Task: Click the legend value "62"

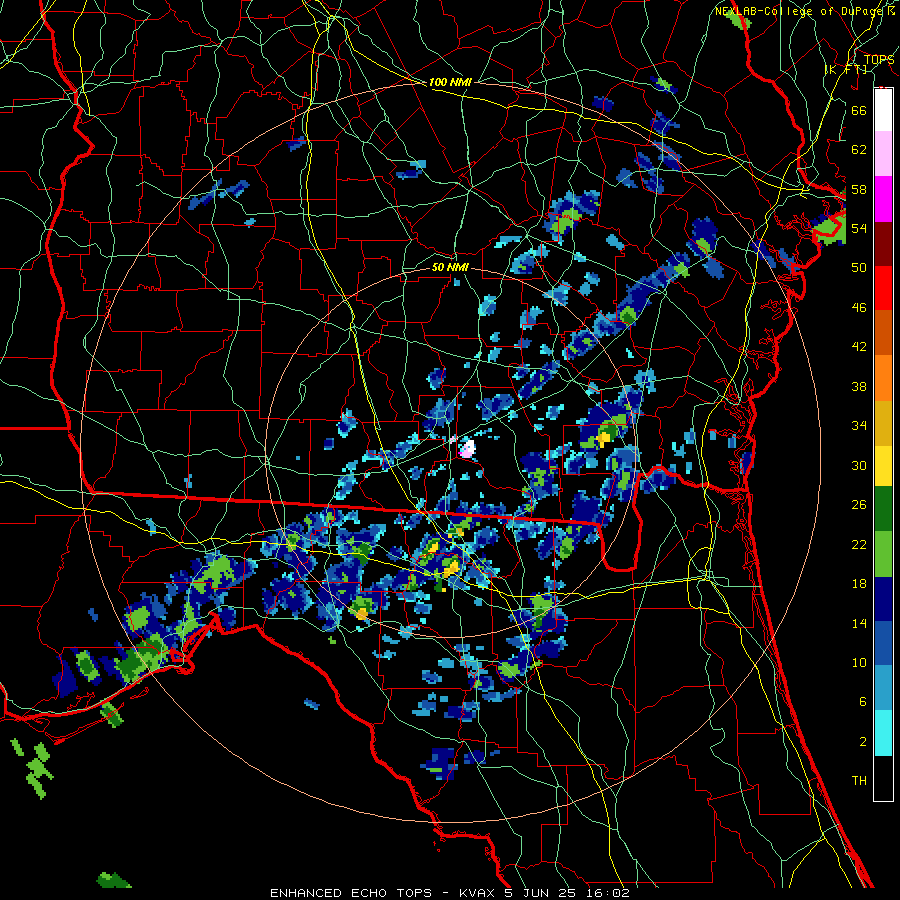Action: click(859, 149)
